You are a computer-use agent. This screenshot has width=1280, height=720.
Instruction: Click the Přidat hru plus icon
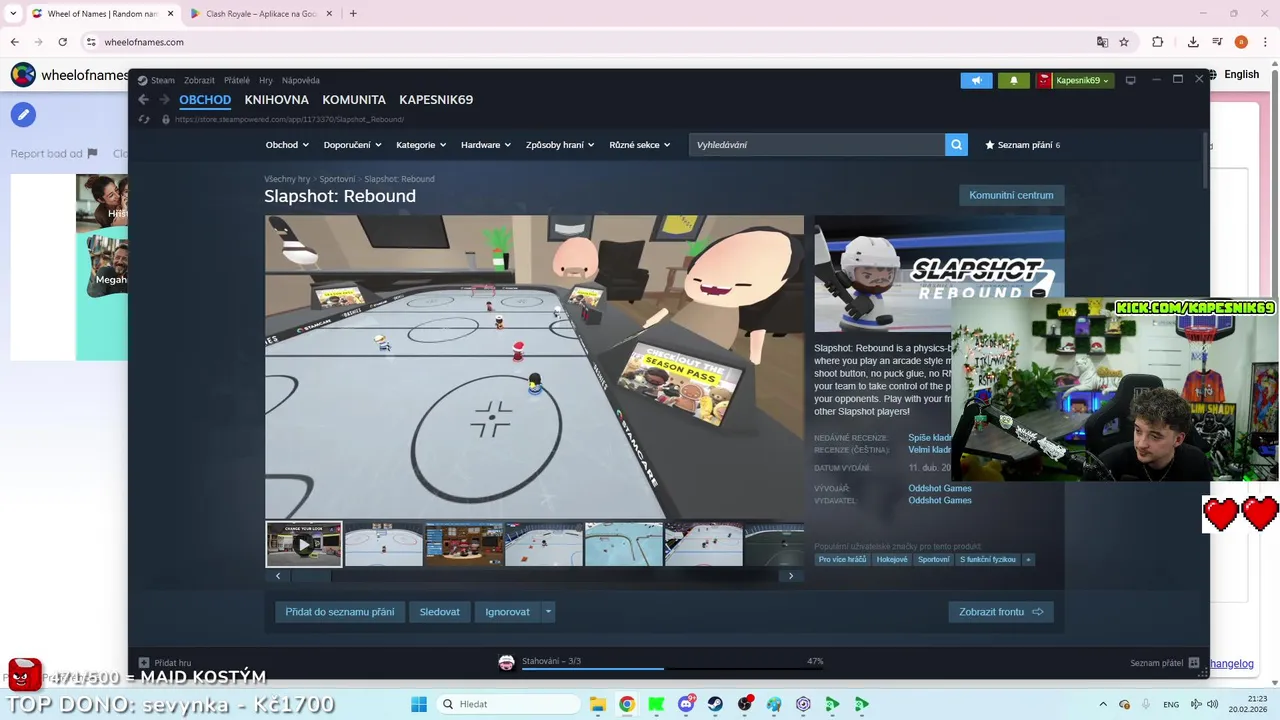(x=144, y=662)
